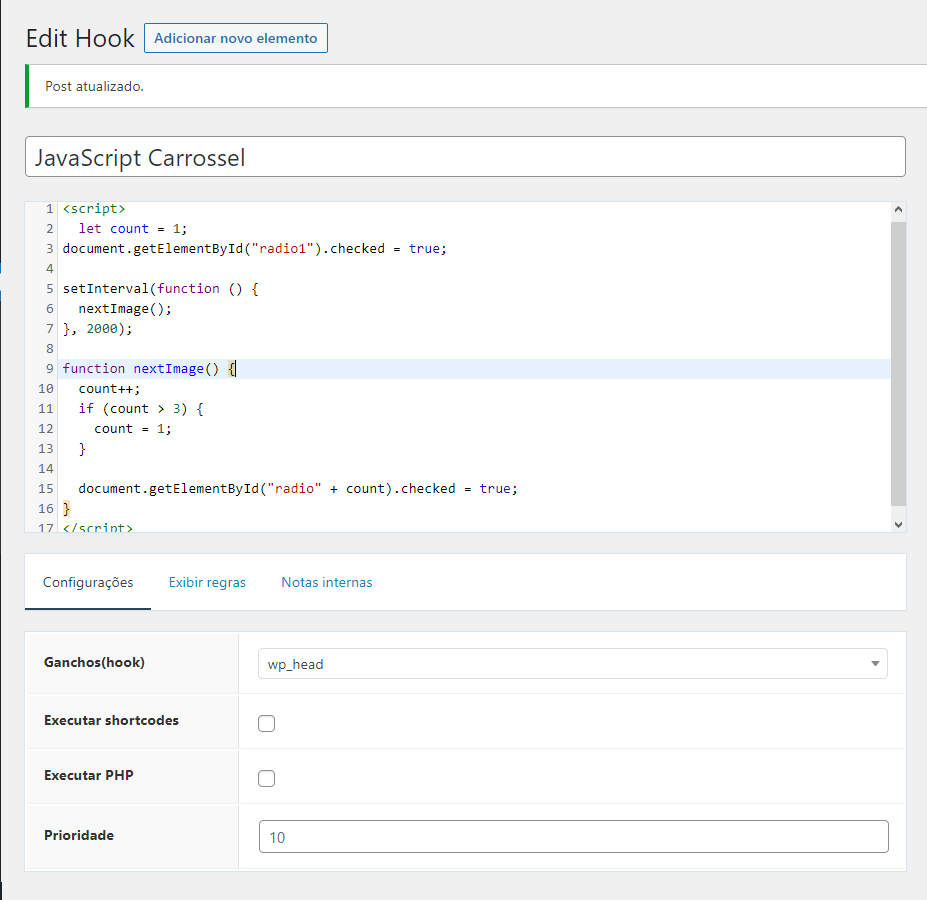Click inside the Prioridade value field
Viewport: 927px width, 900px height.
[573, 836]
